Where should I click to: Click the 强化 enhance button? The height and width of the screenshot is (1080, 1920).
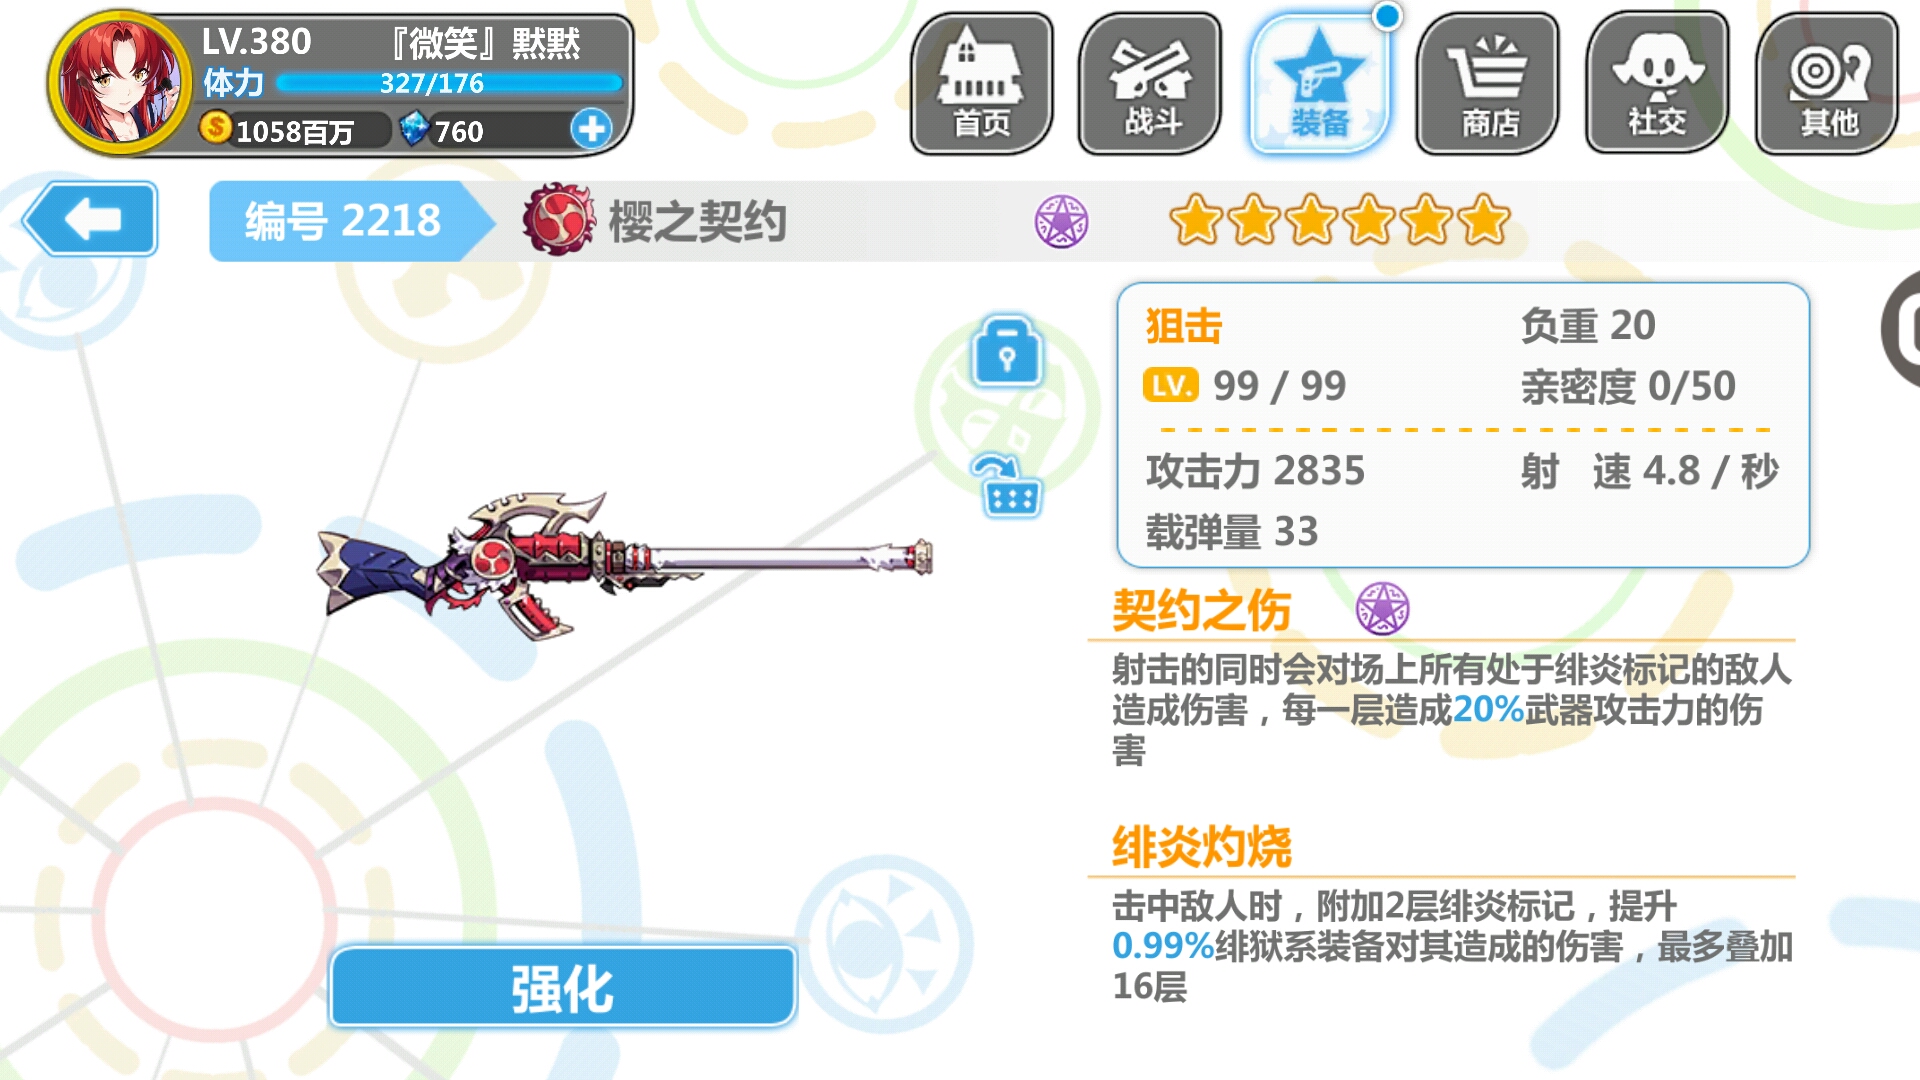563,988
